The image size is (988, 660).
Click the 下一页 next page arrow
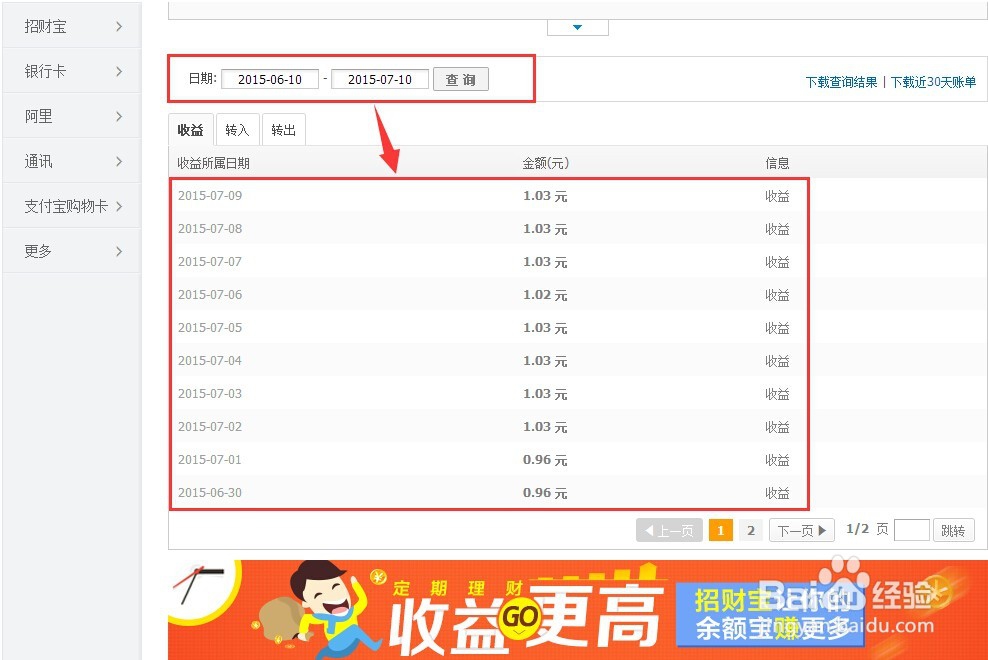800,530
